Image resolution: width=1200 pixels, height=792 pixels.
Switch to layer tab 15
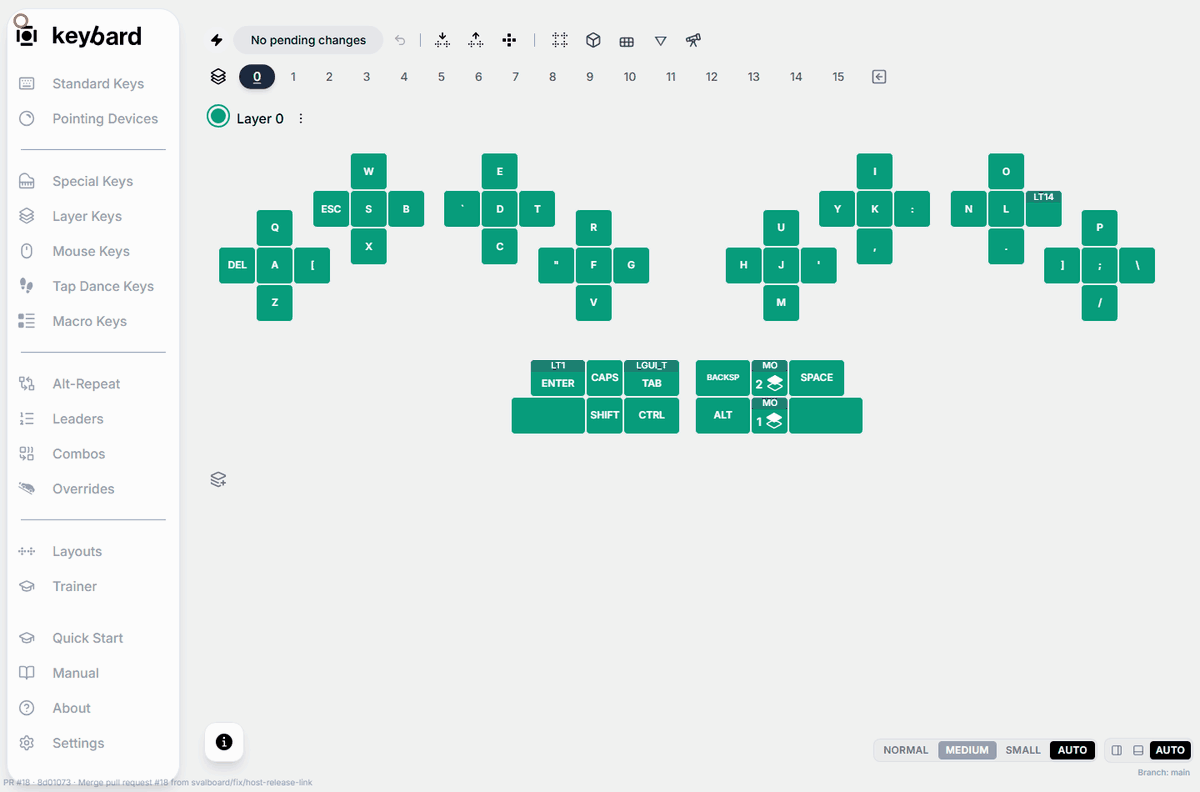coord(838,76)
